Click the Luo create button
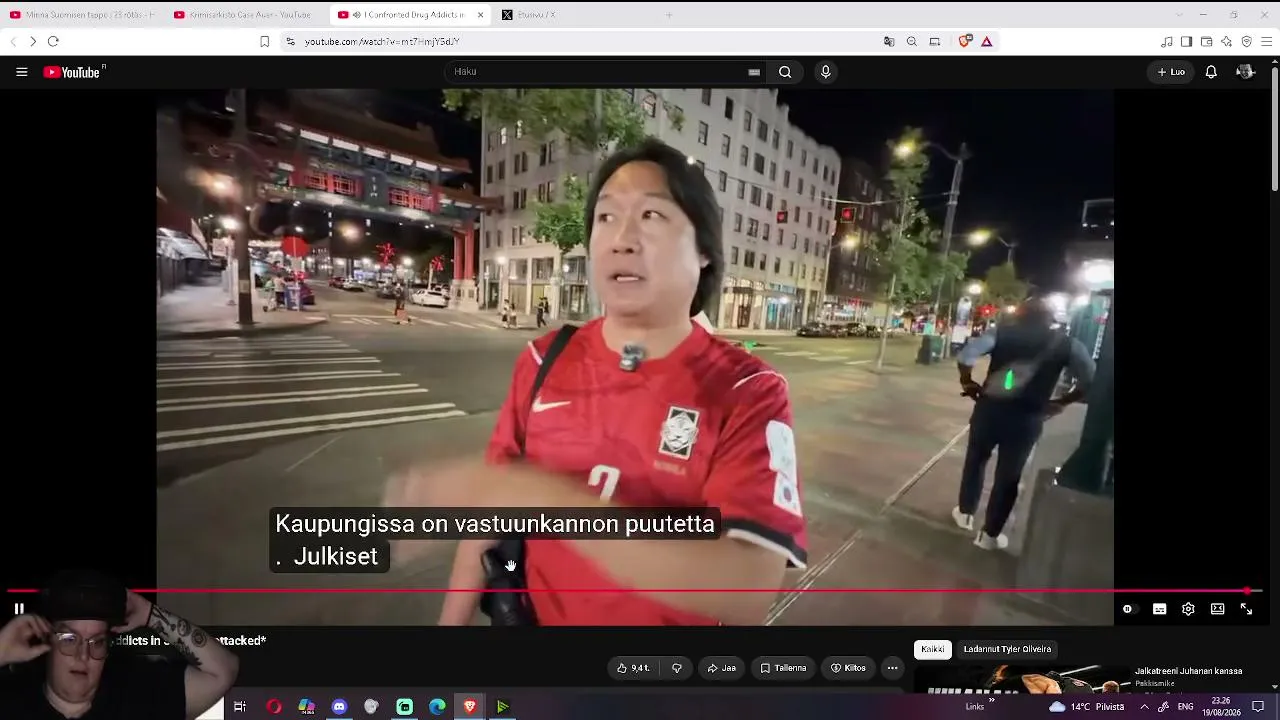The height and width of the screenshot is (720, 1280). [x=1171, y=72]
